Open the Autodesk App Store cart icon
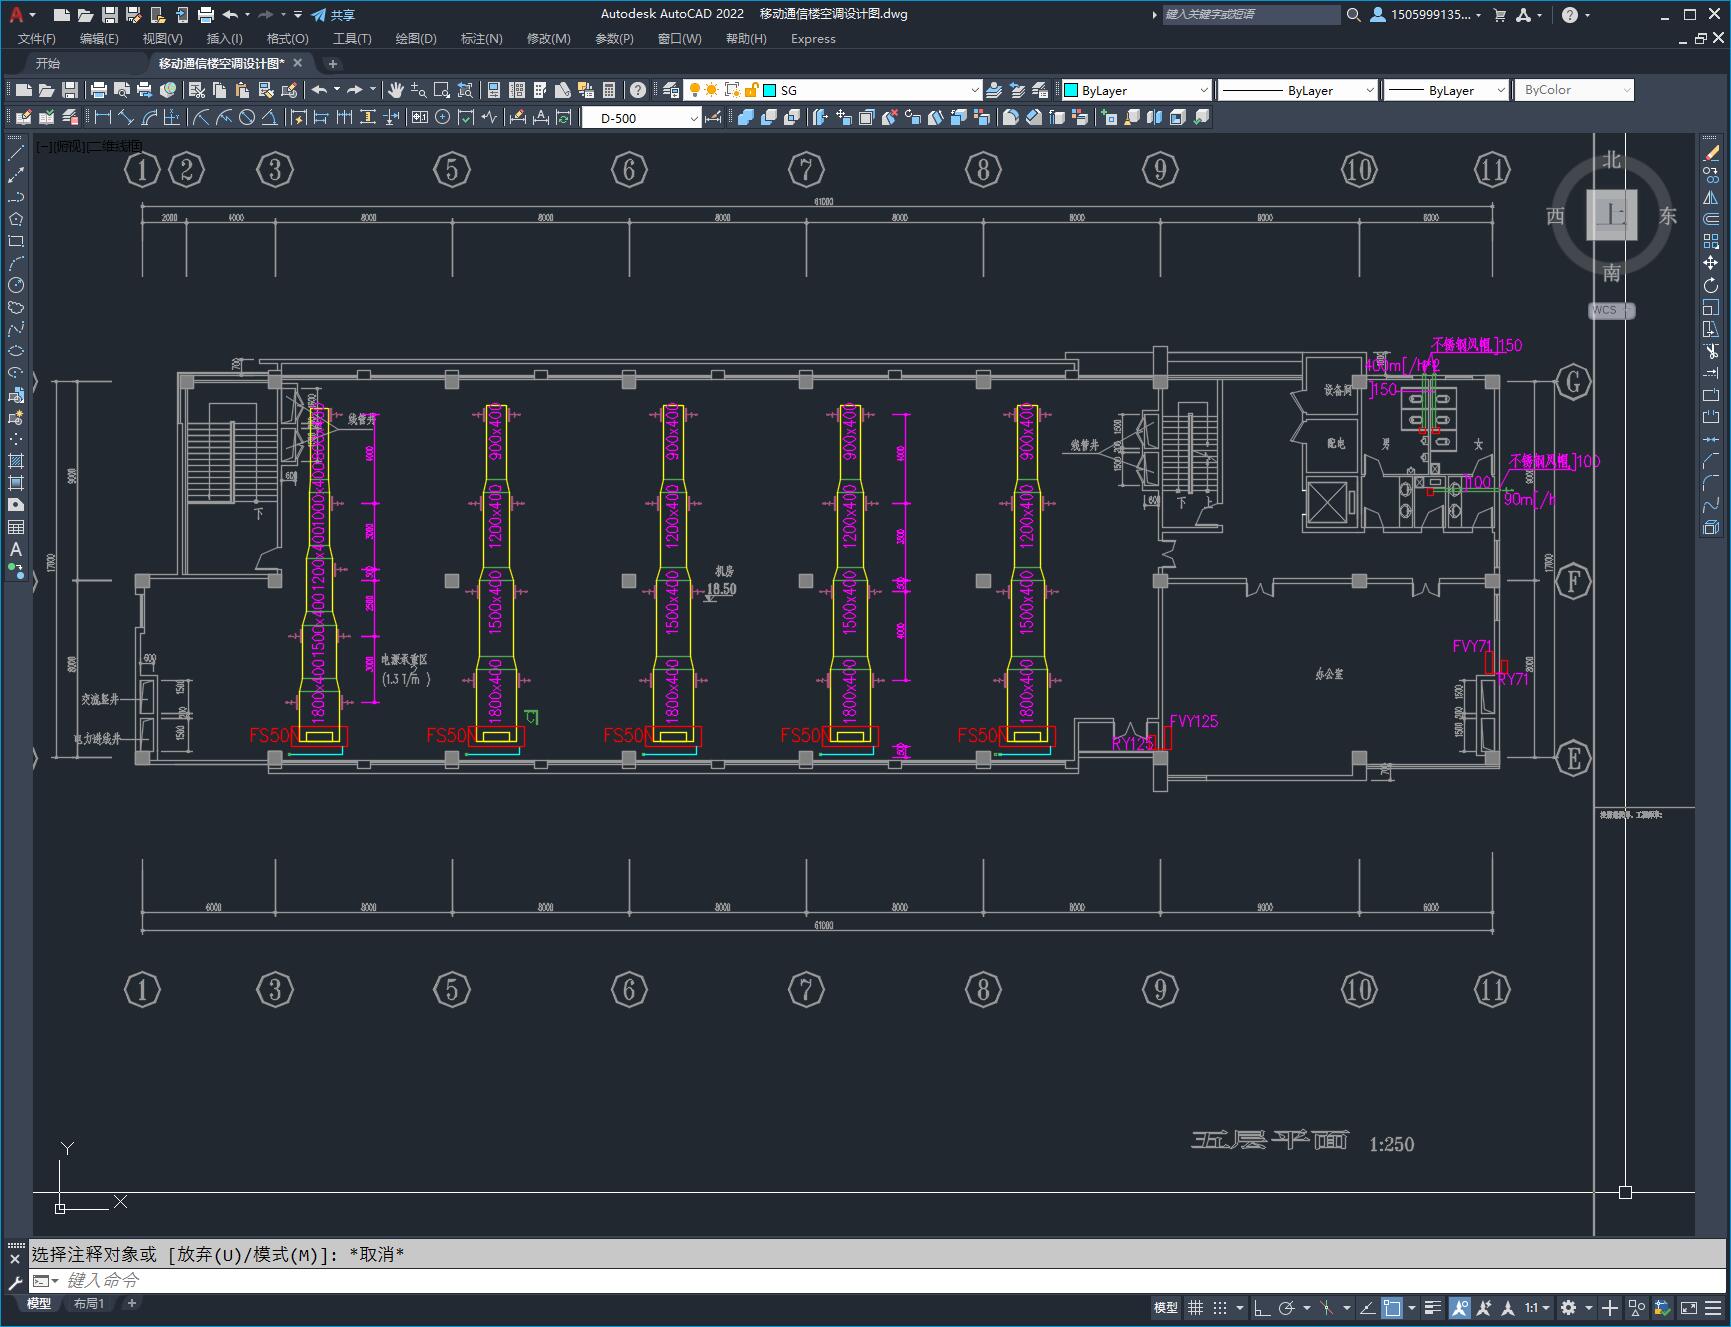 click(x=1499, y=15)
